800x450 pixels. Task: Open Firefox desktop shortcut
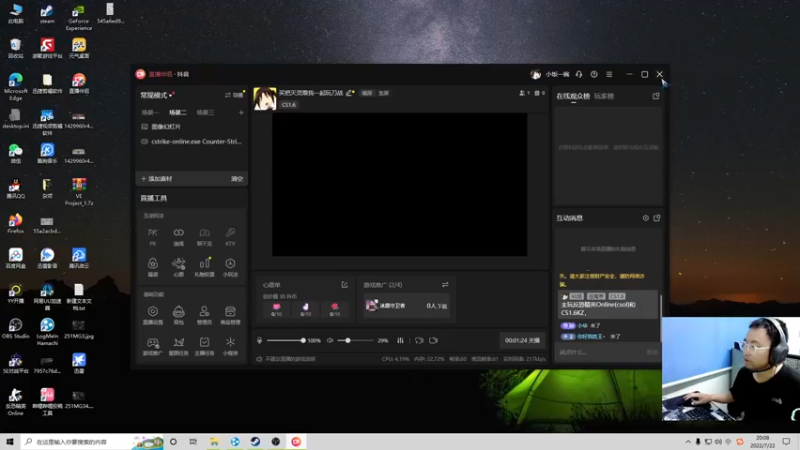pyautogui.click(x=15, y=223)
